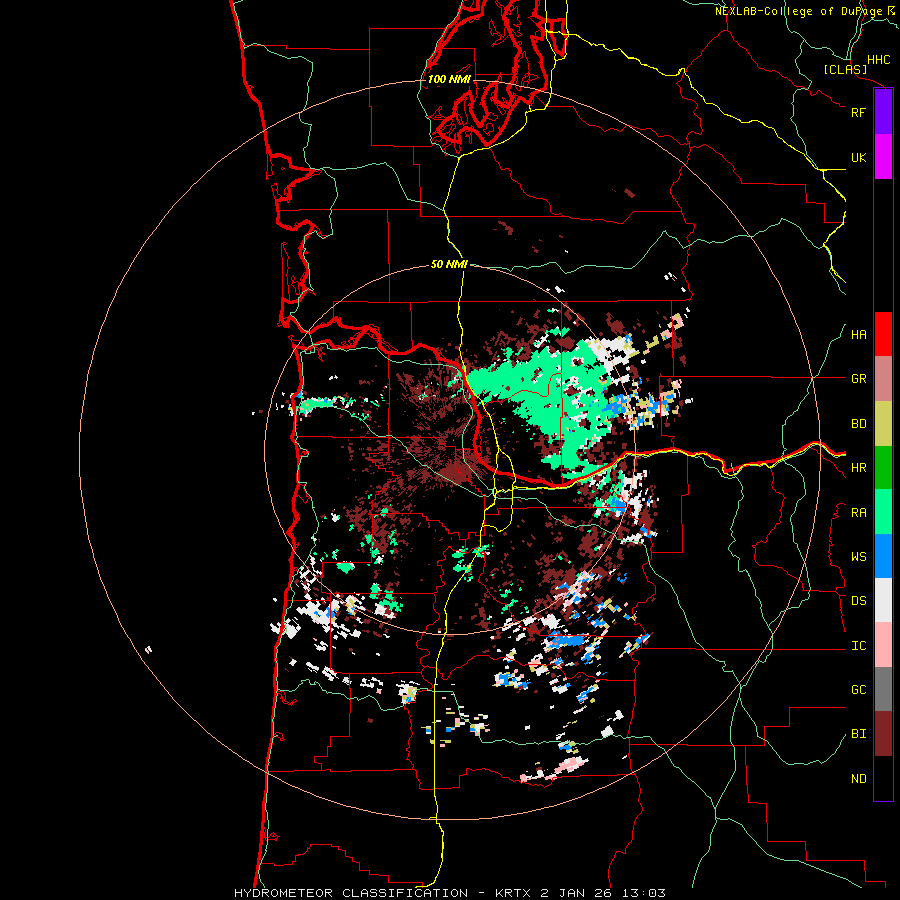This screenshot has width=900, height=900.
Task: Click the light pink IC legend swatch
Action: 883,645
